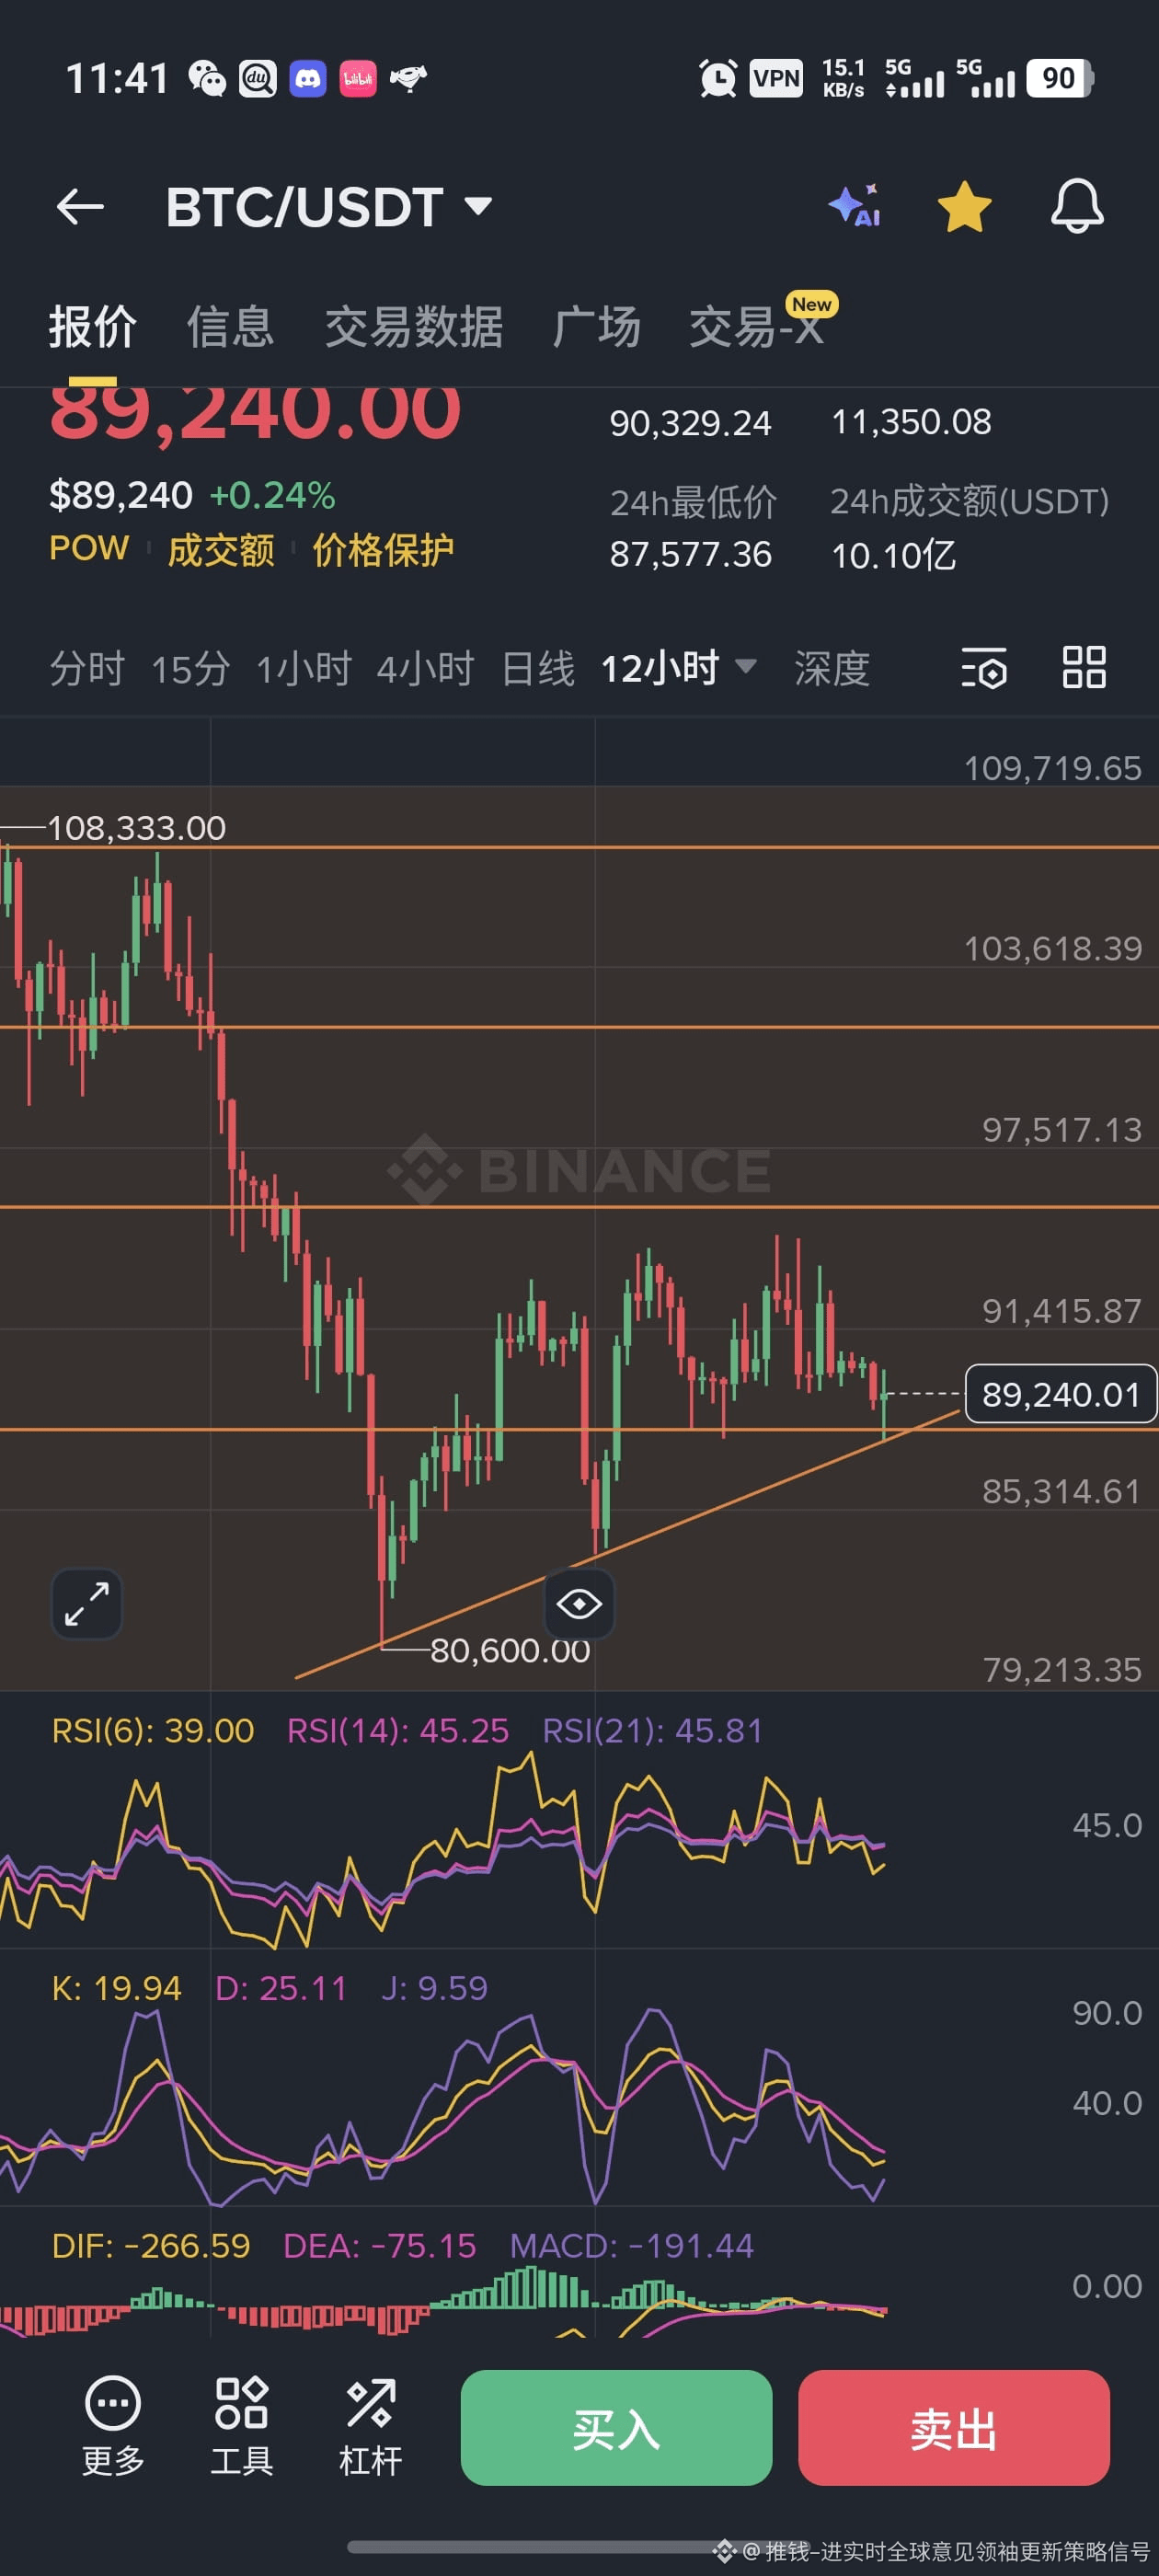Tap the K: 19.94 KDJ label
This screenshot has height=2576, width=1159.
click(x=116, y=1987)
